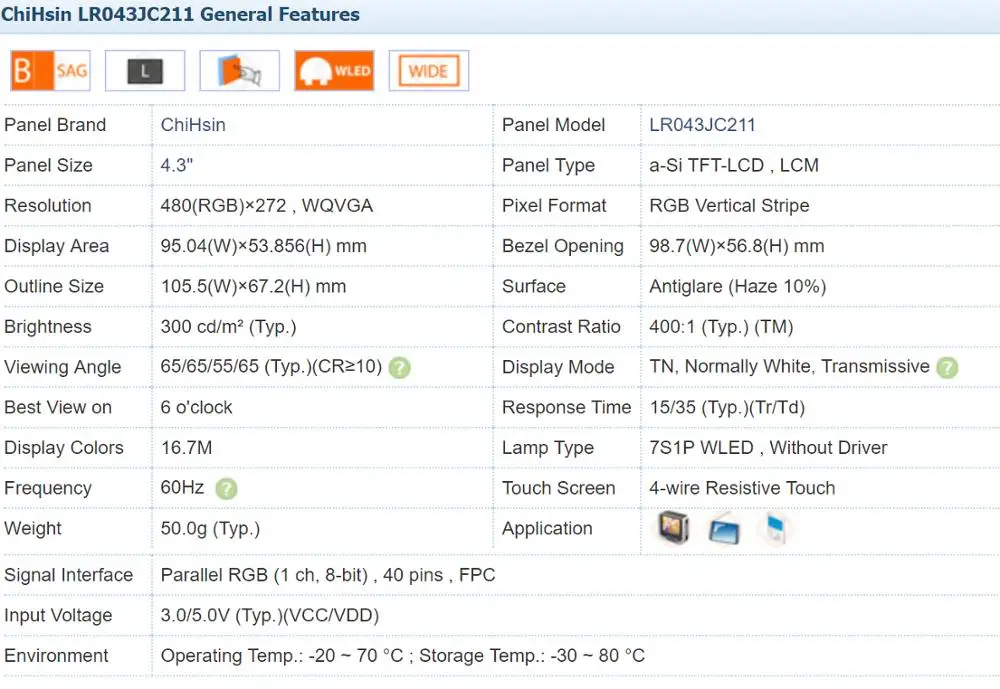Click the blue tablet Application icon
Image resolution: width=1000 pixels, height=689 pixels.
tap(724, 530)
